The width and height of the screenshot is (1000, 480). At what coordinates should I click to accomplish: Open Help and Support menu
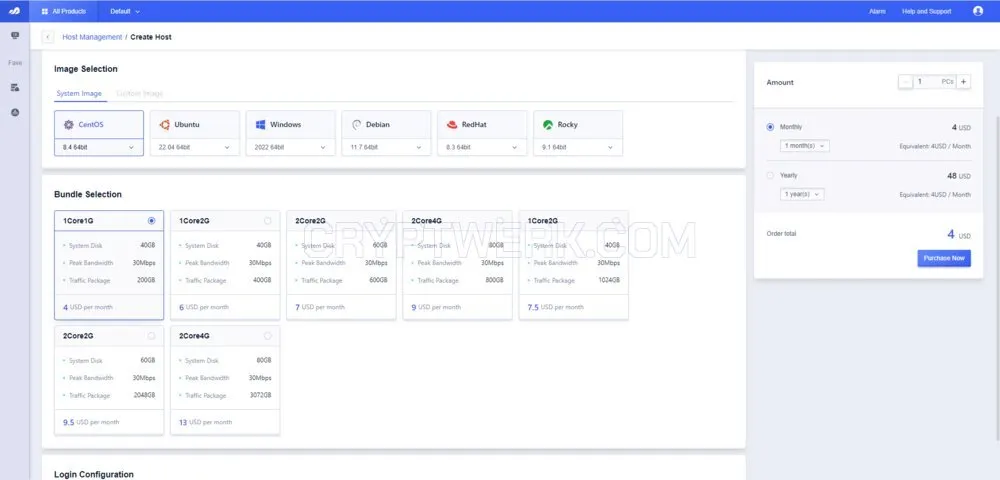coord(926,11)
